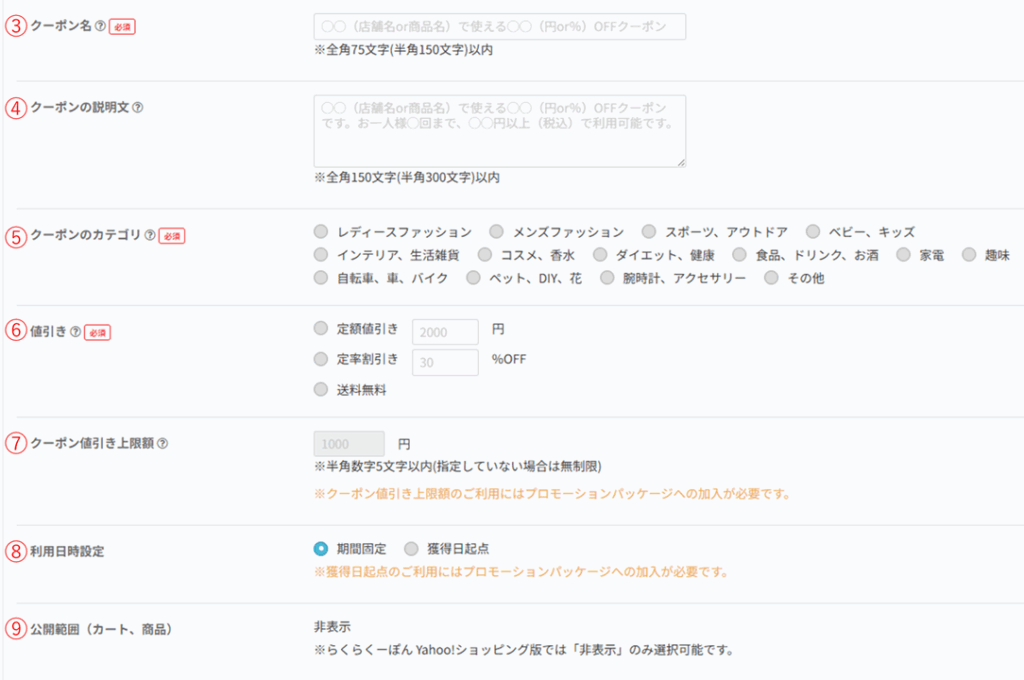Select ペット、DIY、花 category

click(474, 278)
